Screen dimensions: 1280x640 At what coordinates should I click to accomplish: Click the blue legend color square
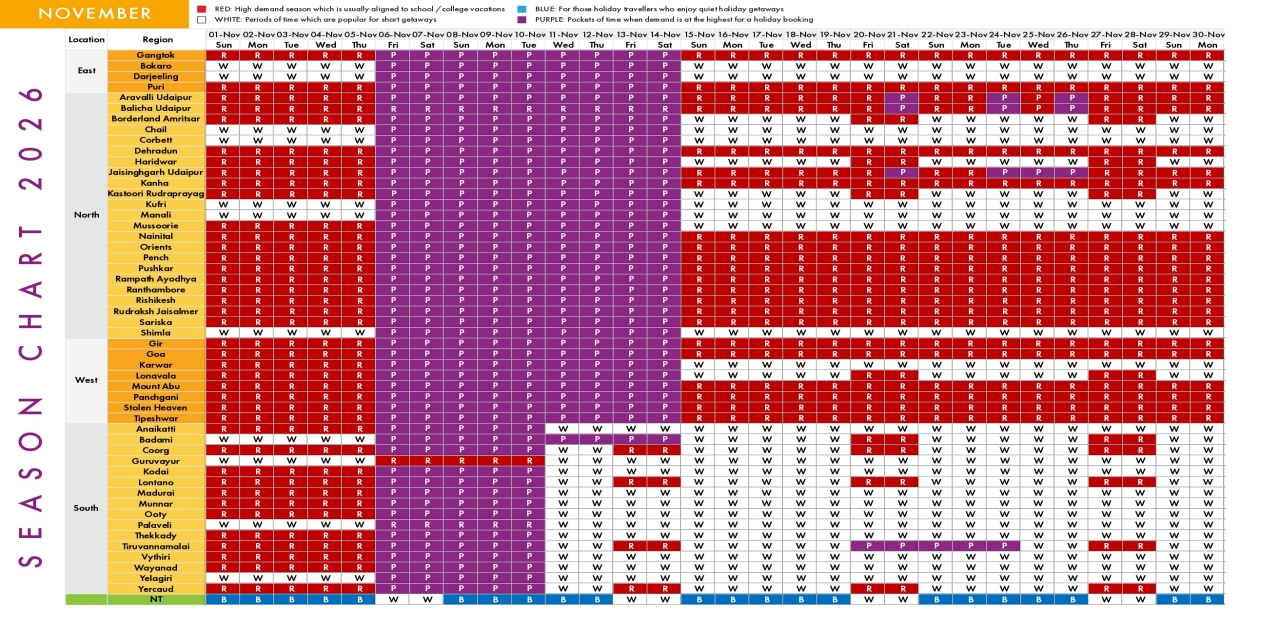pyautogui.click(x=523, y=8)
